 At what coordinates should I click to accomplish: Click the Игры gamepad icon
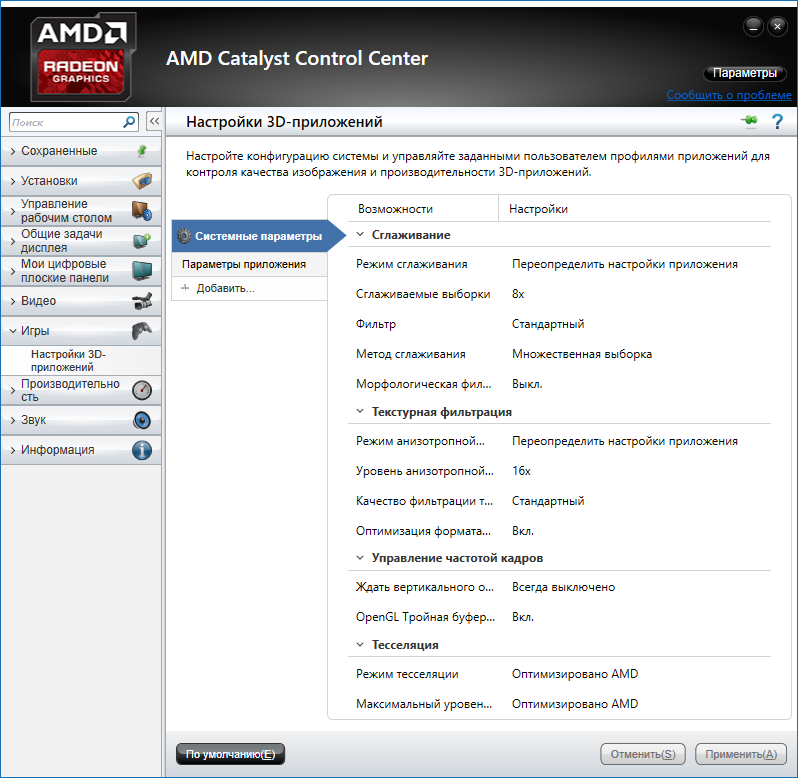pyautogui.click(x=142, y=331)
